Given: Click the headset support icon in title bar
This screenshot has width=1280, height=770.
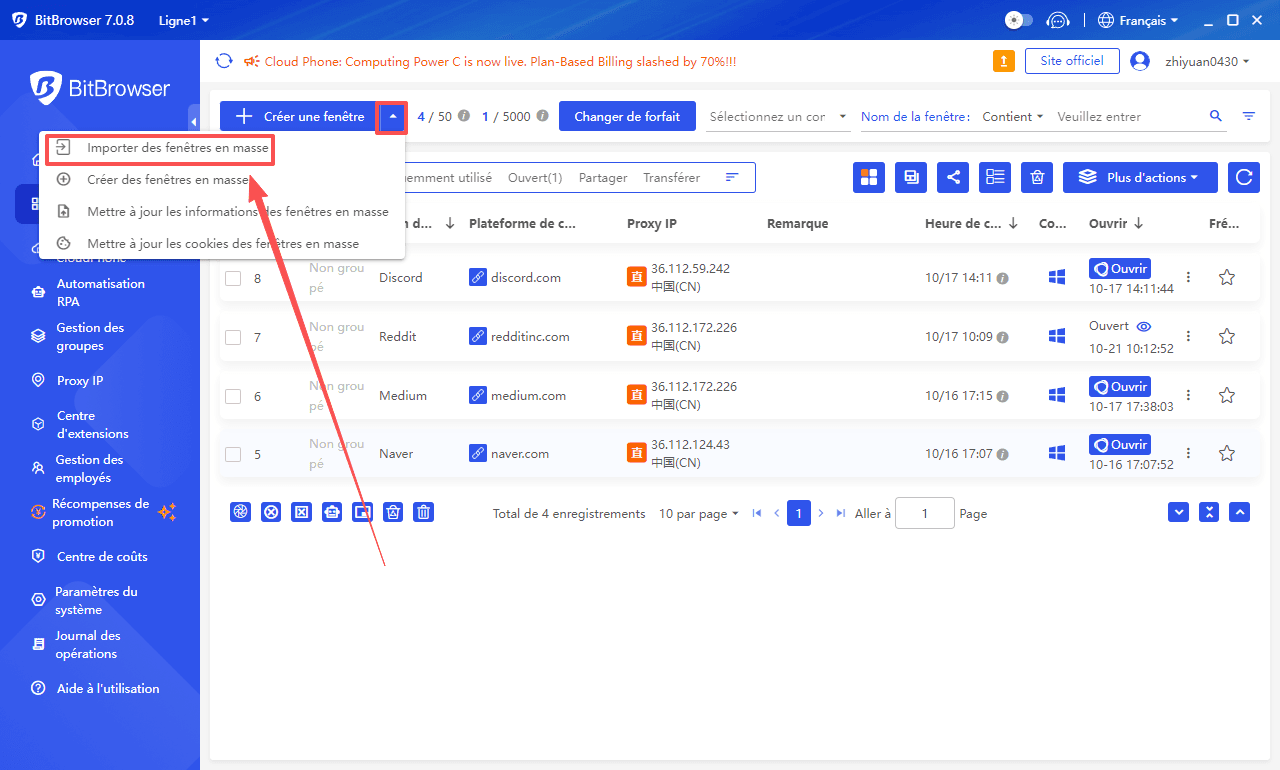Looking at the screenshot, I should (1058, 19).
